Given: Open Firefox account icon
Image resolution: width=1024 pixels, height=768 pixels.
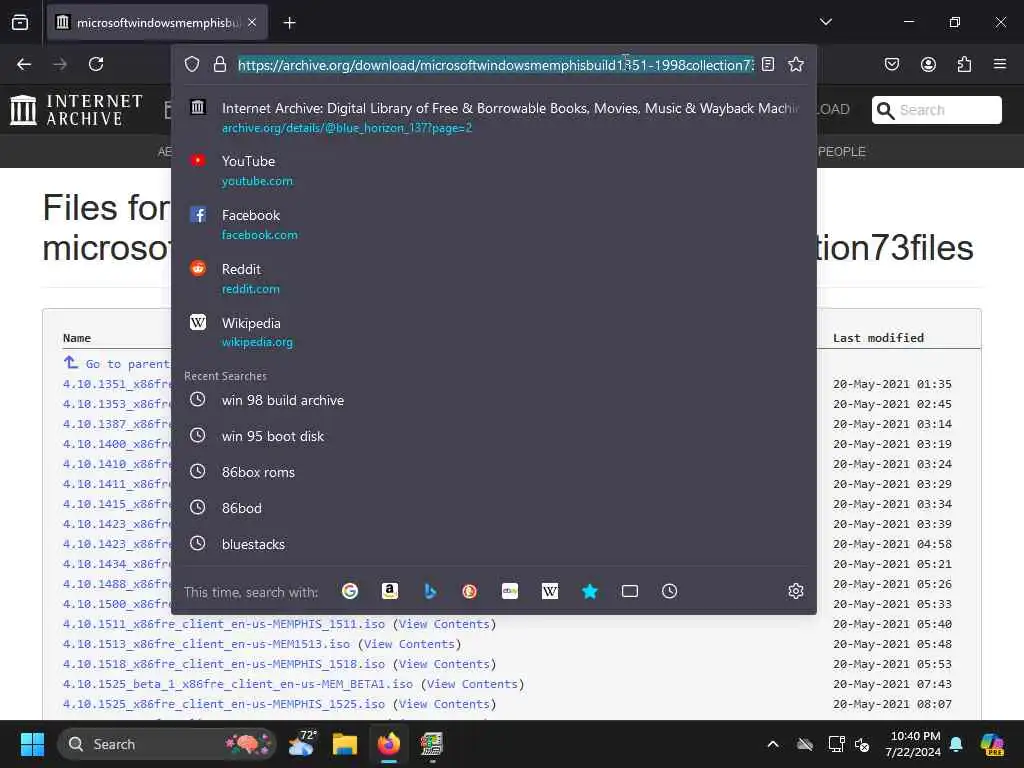Looking at the screenshot, I should (x=928, y=64).
